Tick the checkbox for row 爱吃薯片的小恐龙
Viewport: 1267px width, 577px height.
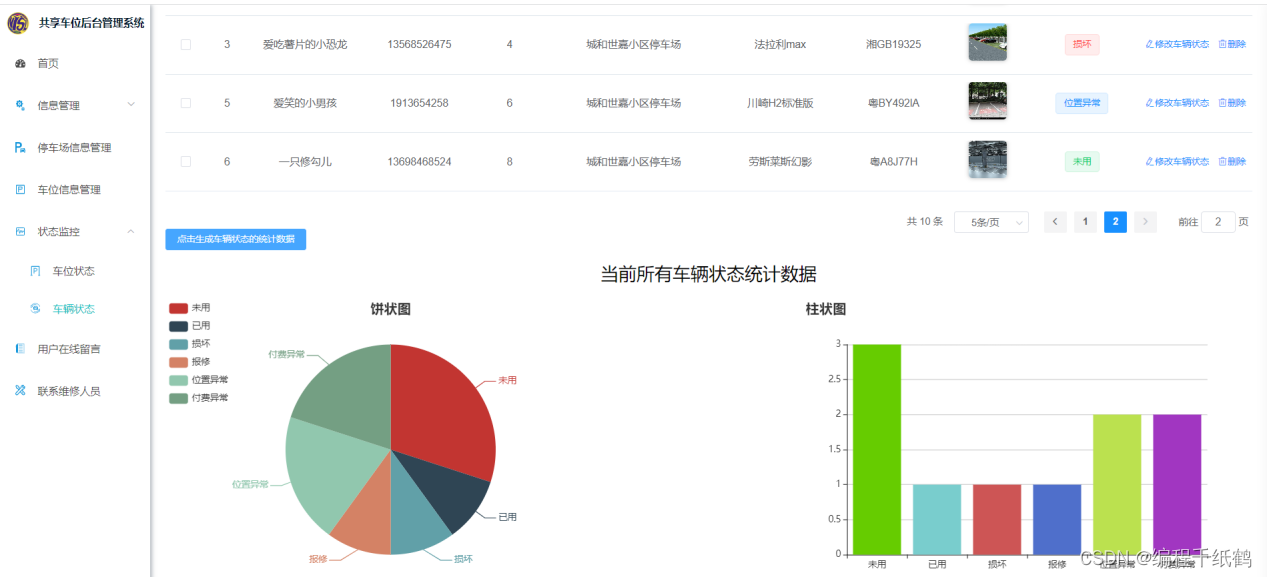tap(185, 44)
